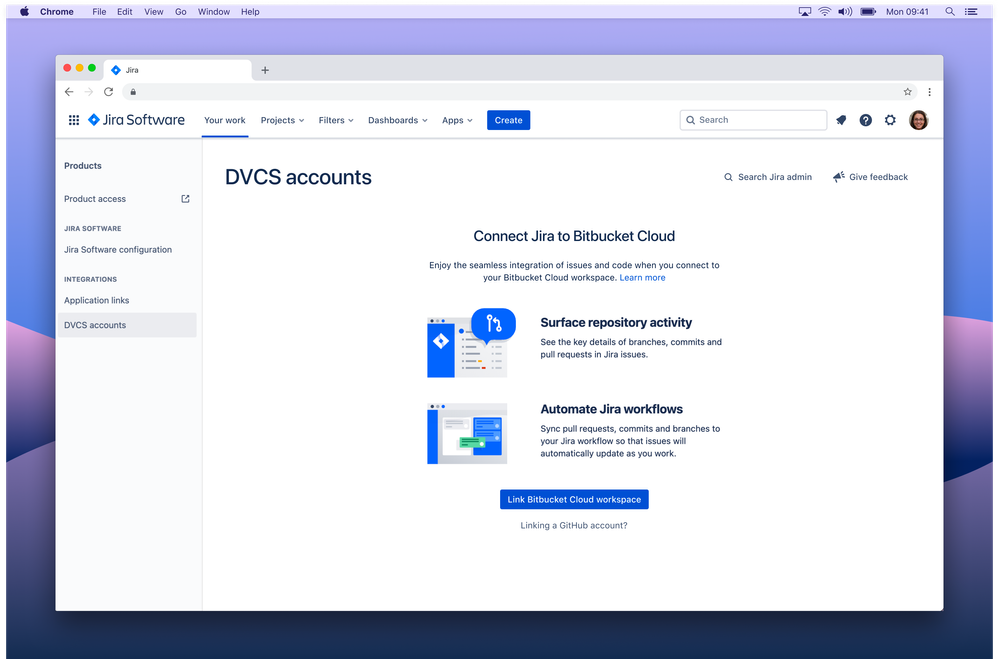Open the user profile avatar
This screenshot has width=999, height=659.
918,120
